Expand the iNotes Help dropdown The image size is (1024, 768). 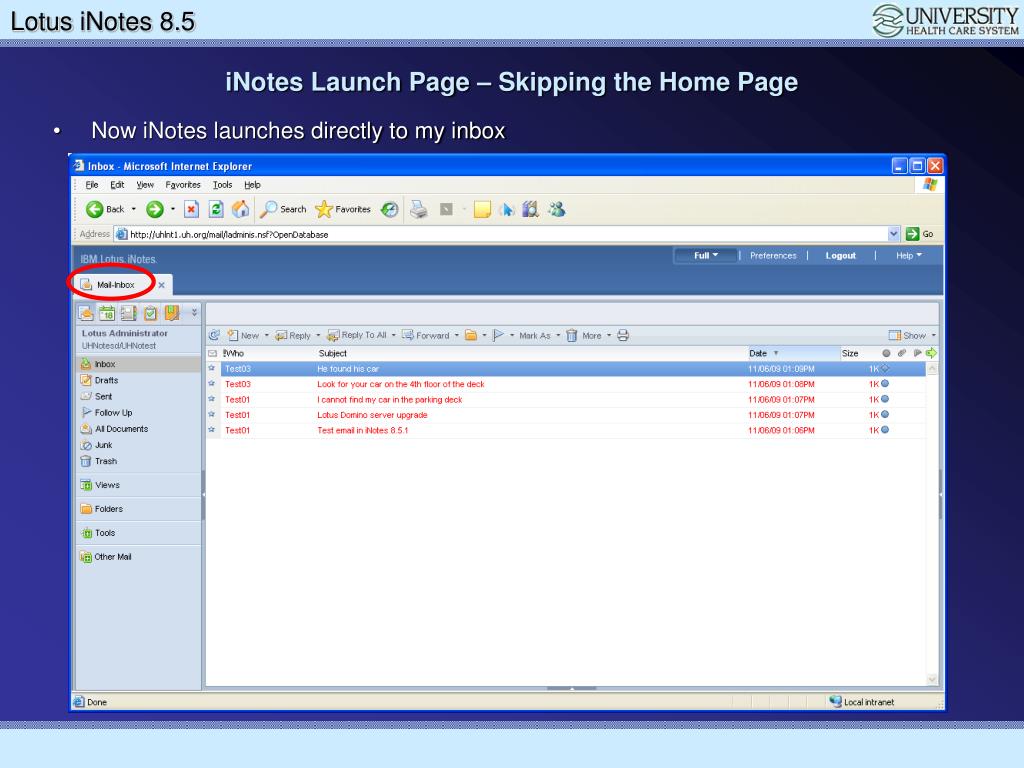pyautogui.click(x=908, y=255)
